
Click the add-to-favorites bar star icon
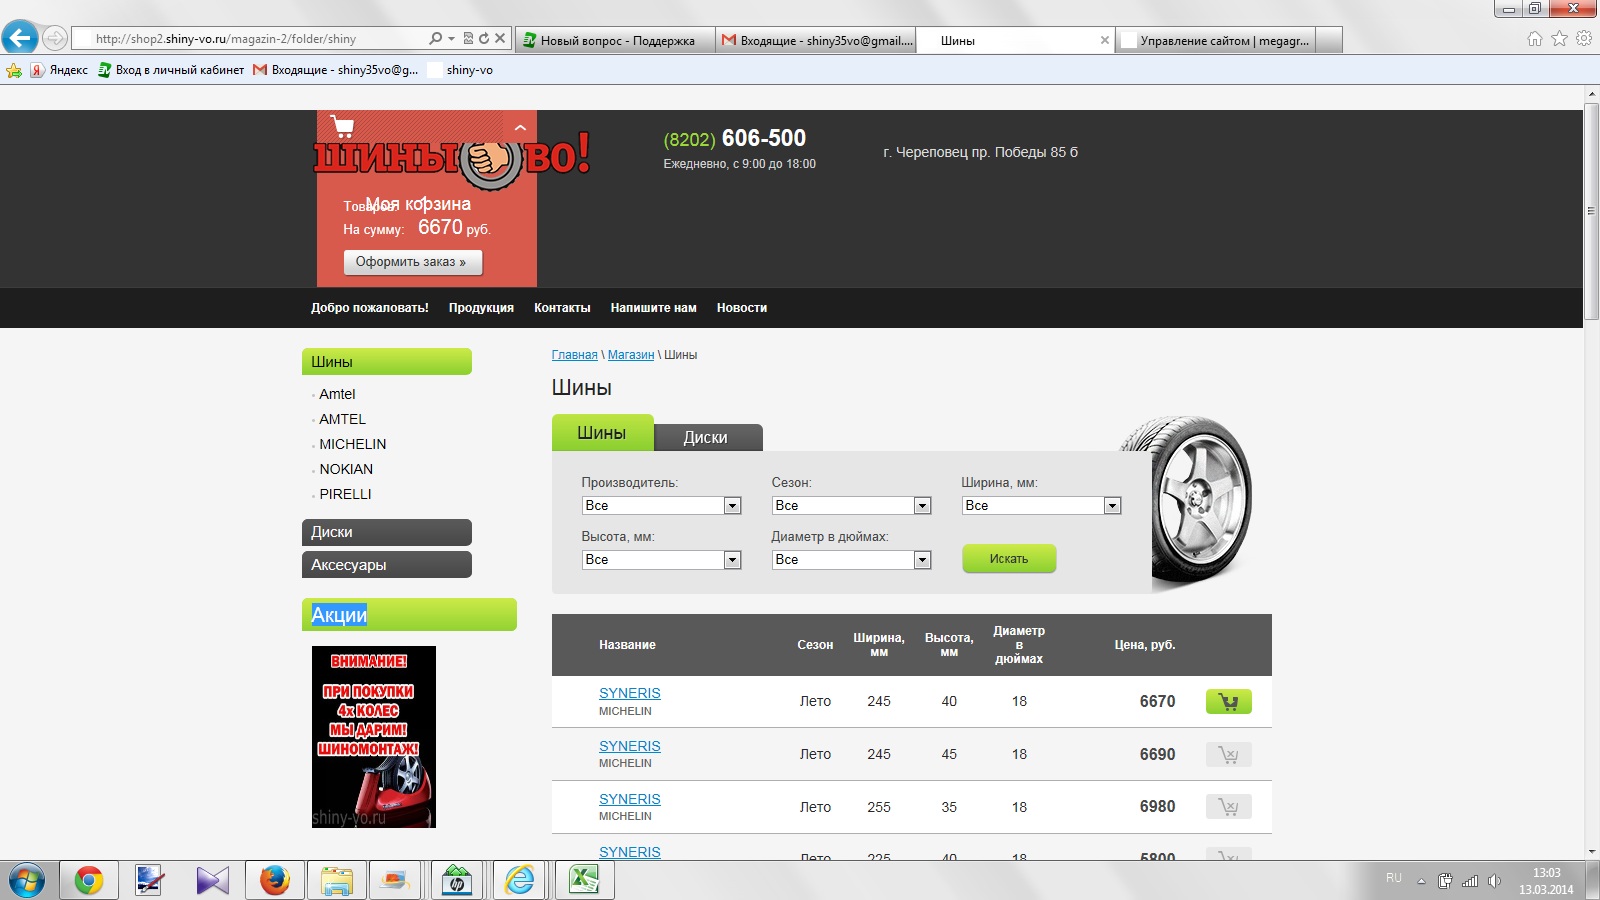click(14, 70)
